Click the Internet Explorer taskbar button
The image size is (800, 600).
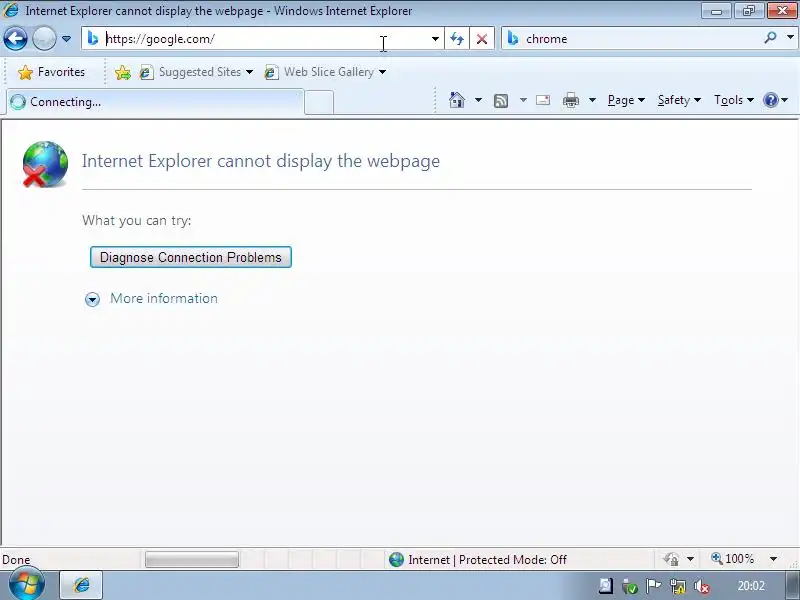click(x=81, y=585)
